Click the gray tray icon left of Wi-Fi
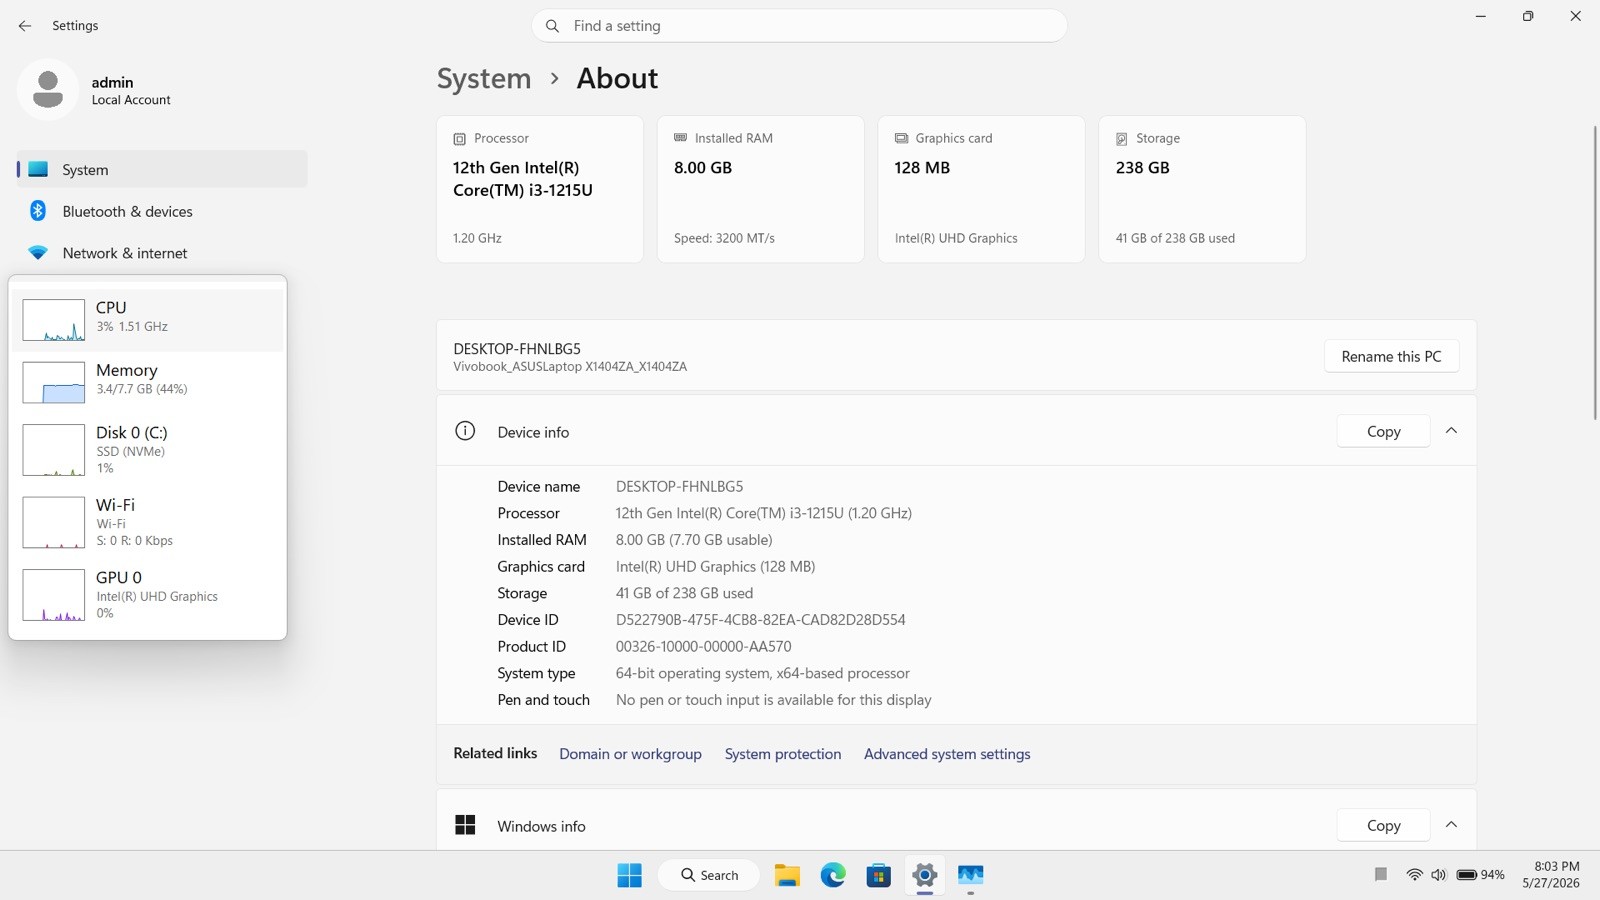The height and width of the screenshot is (900, 1600). 1381,875
